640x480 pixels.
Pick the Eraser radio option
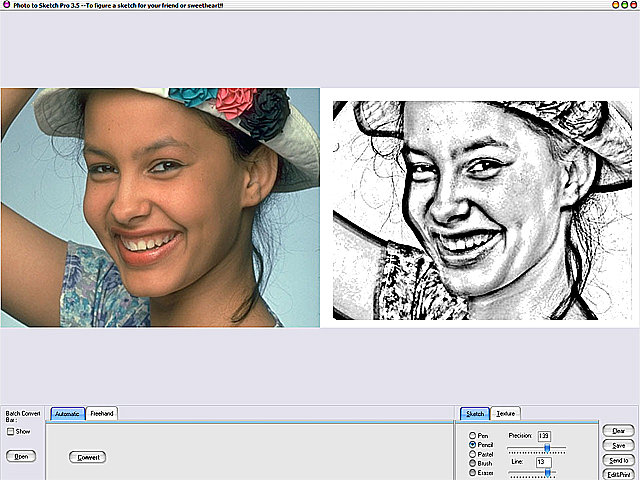coord(472,472)
